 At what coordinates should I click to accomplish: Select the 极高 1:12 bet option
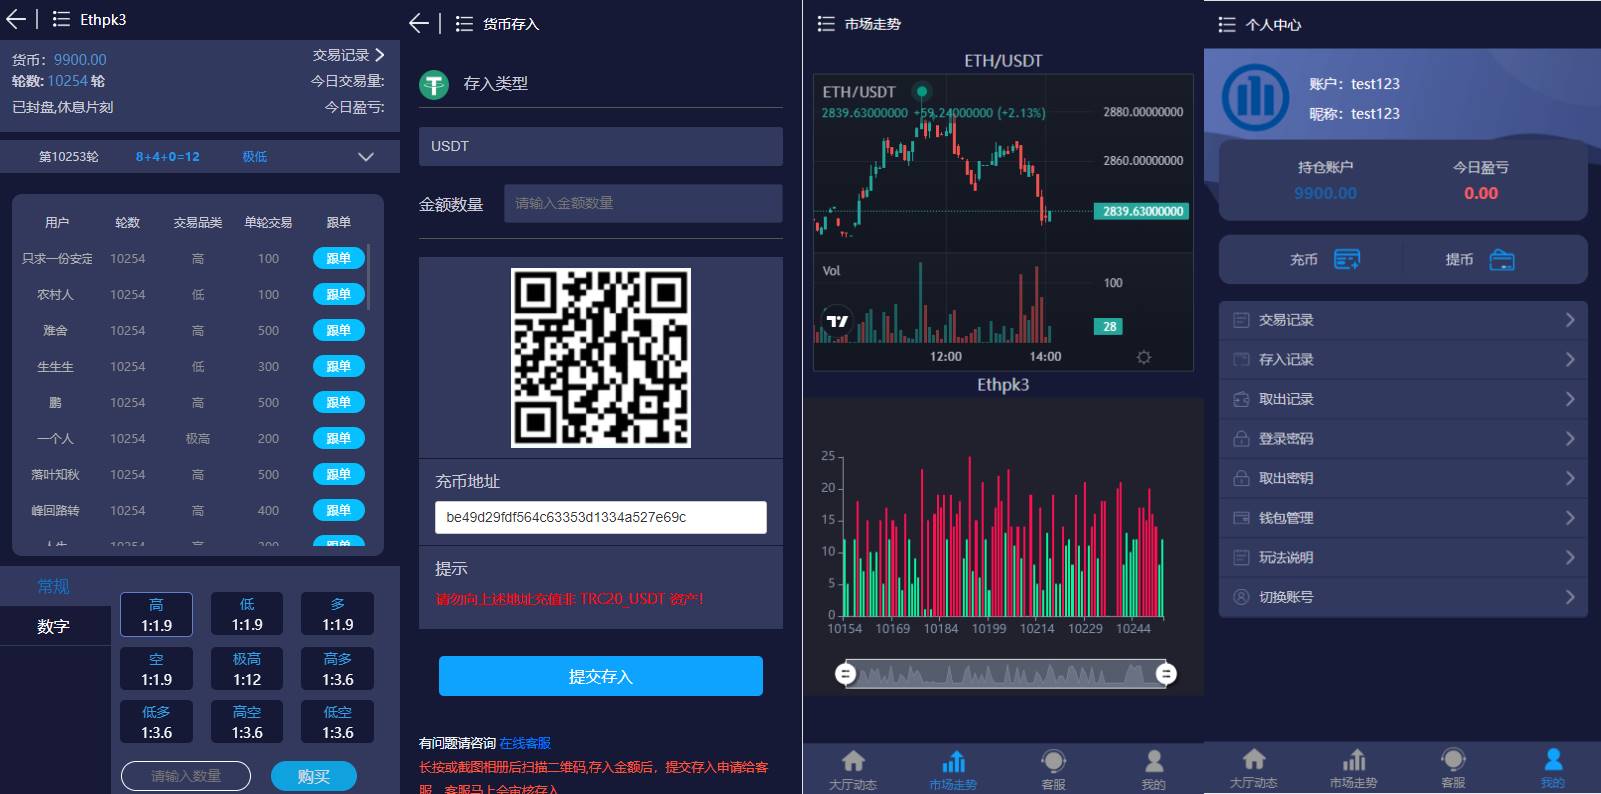247,669
